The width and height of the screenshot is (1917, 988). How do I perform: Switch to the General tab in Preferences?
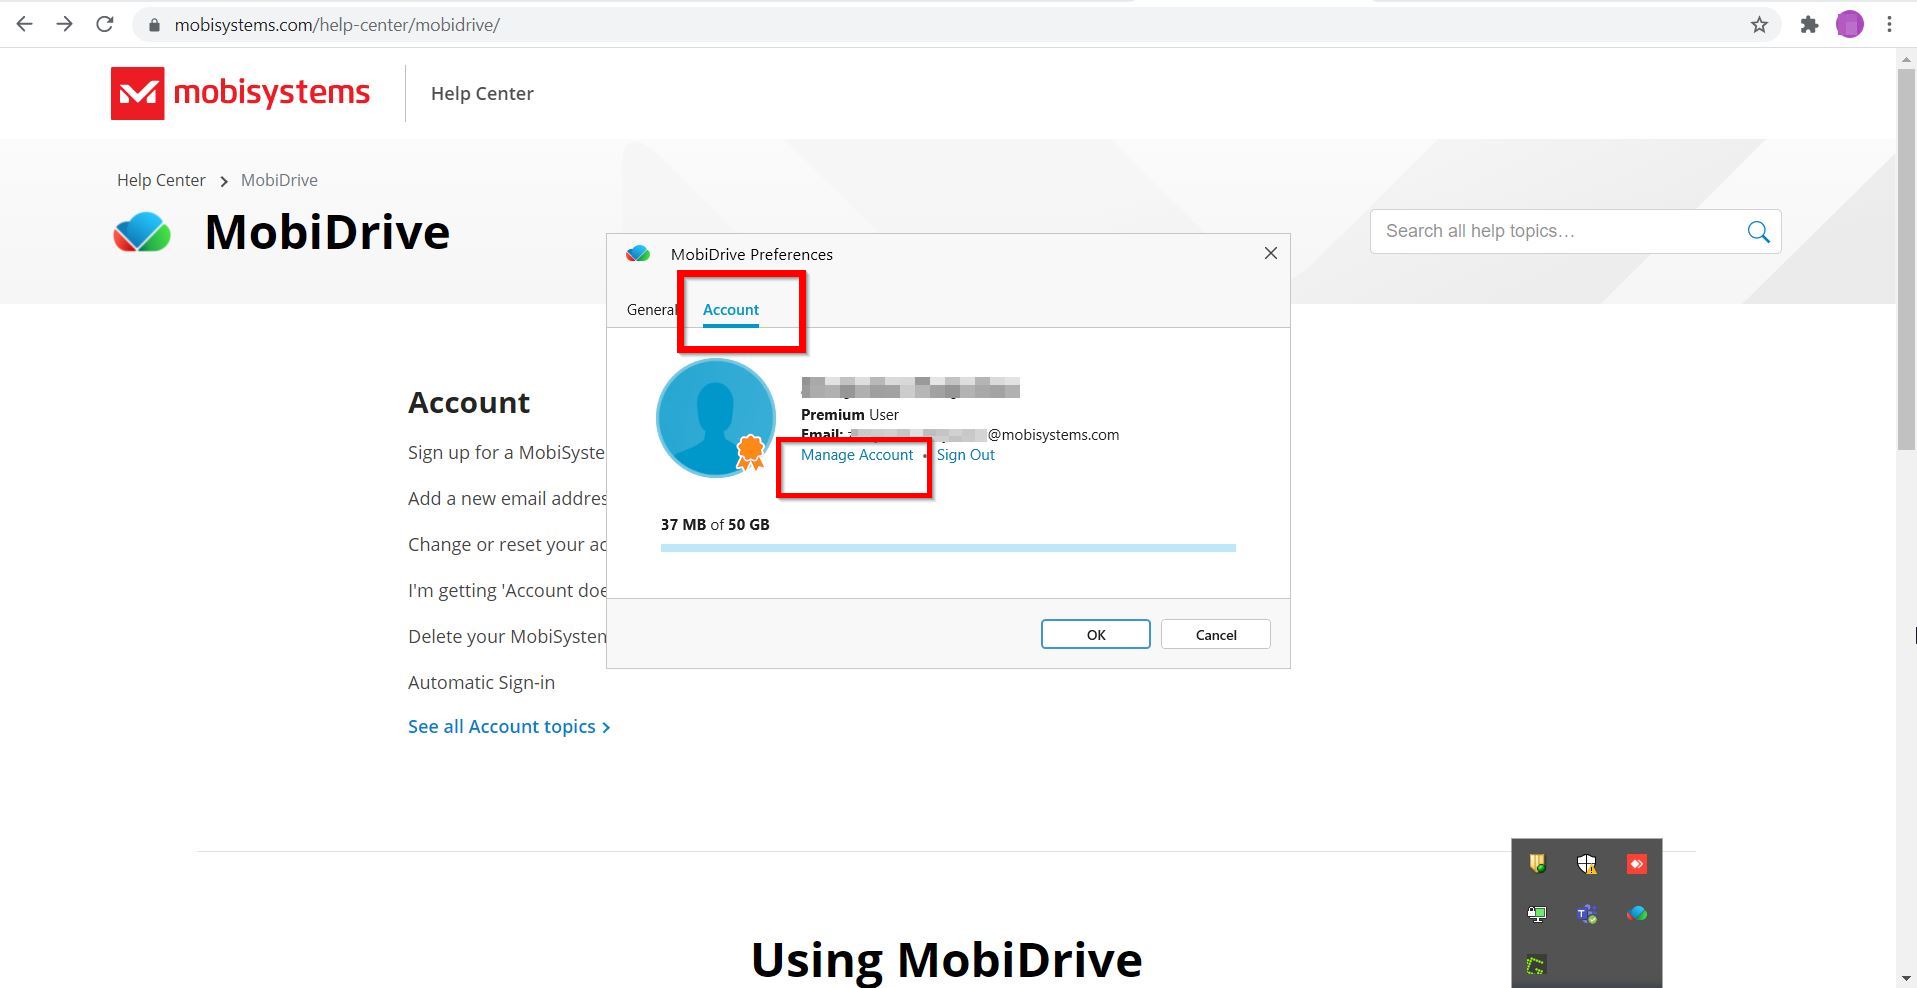point(652,310)
